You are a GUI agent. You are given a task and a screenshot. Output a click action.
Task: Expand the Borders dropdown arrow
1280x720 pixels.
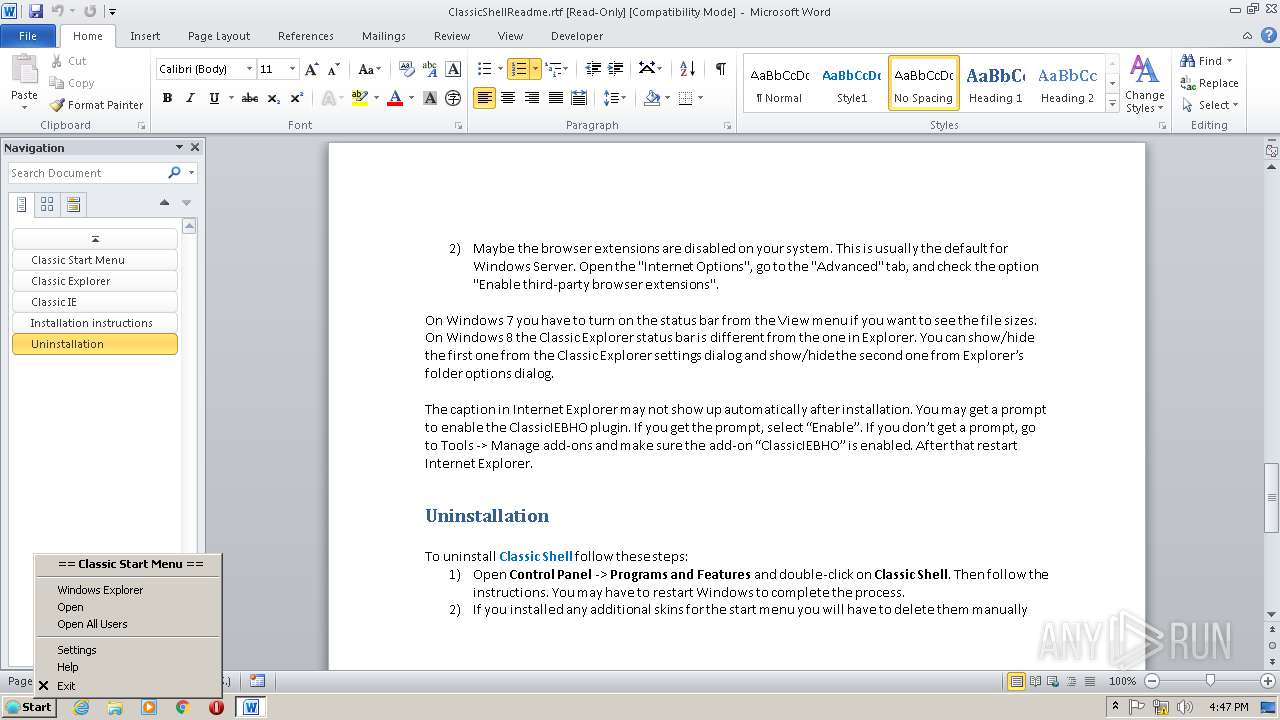click(700, 98)
